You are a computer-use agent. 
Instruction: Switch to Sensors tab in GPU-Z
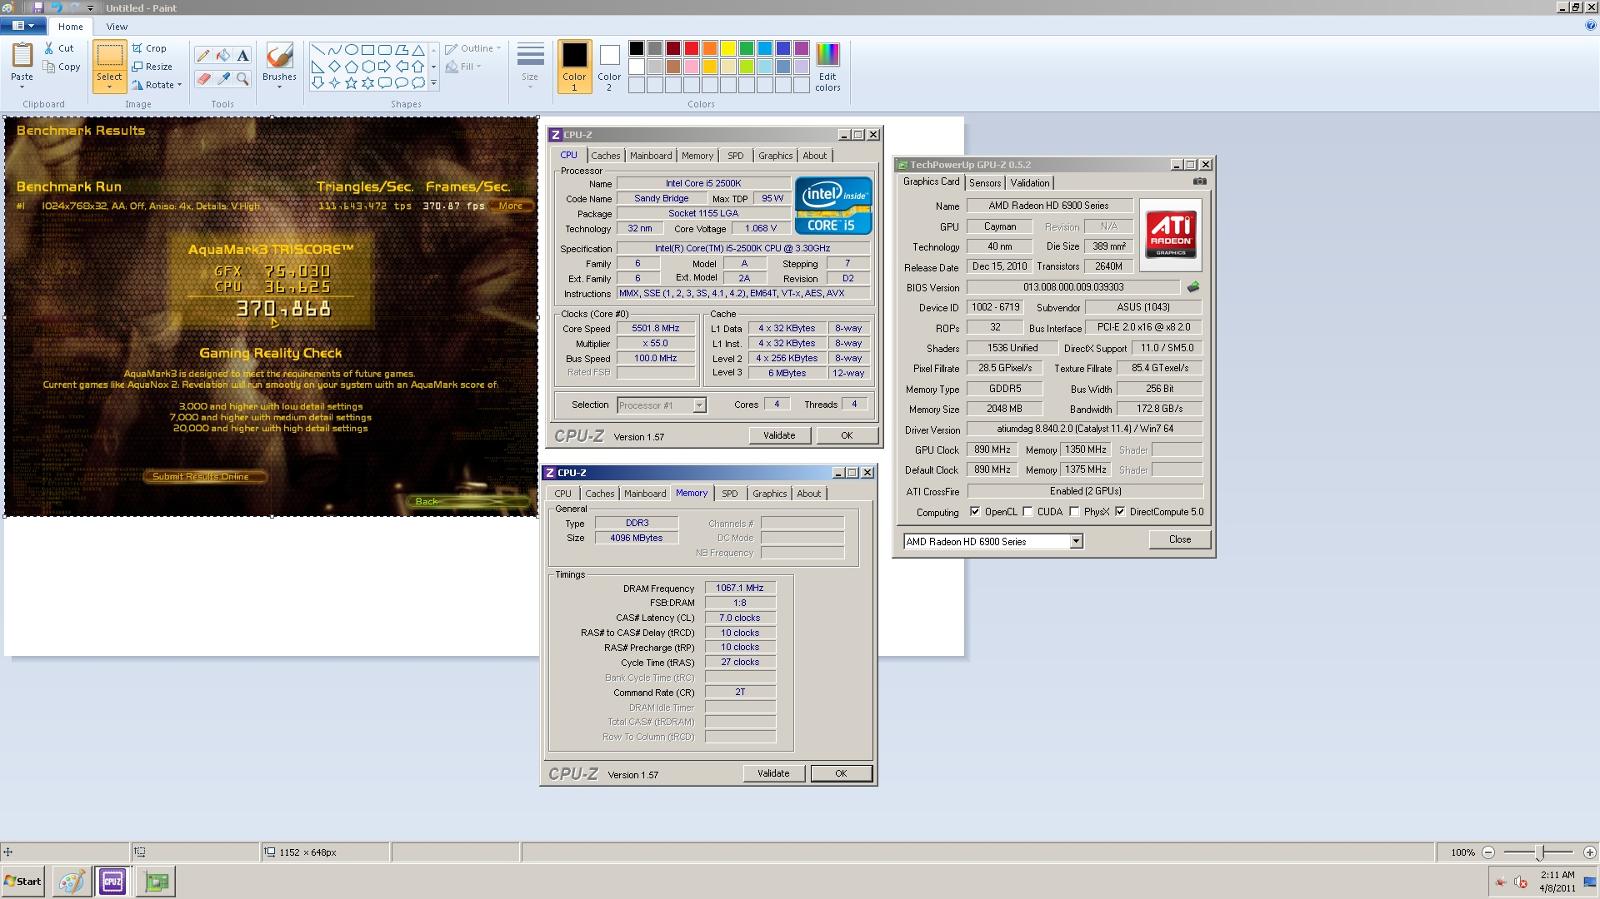click(985, 183)
